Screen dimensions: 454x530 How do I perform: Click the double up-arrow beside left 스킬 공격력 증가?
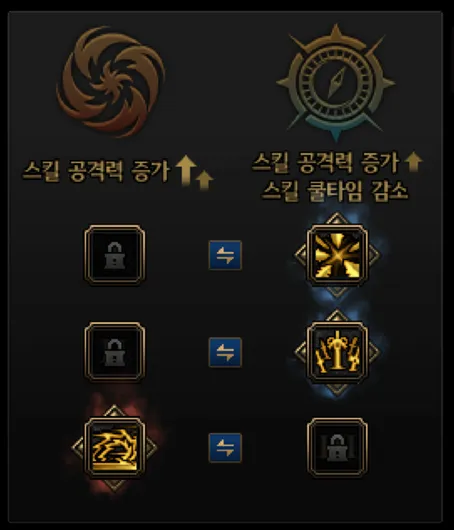[x=194, y=171]
